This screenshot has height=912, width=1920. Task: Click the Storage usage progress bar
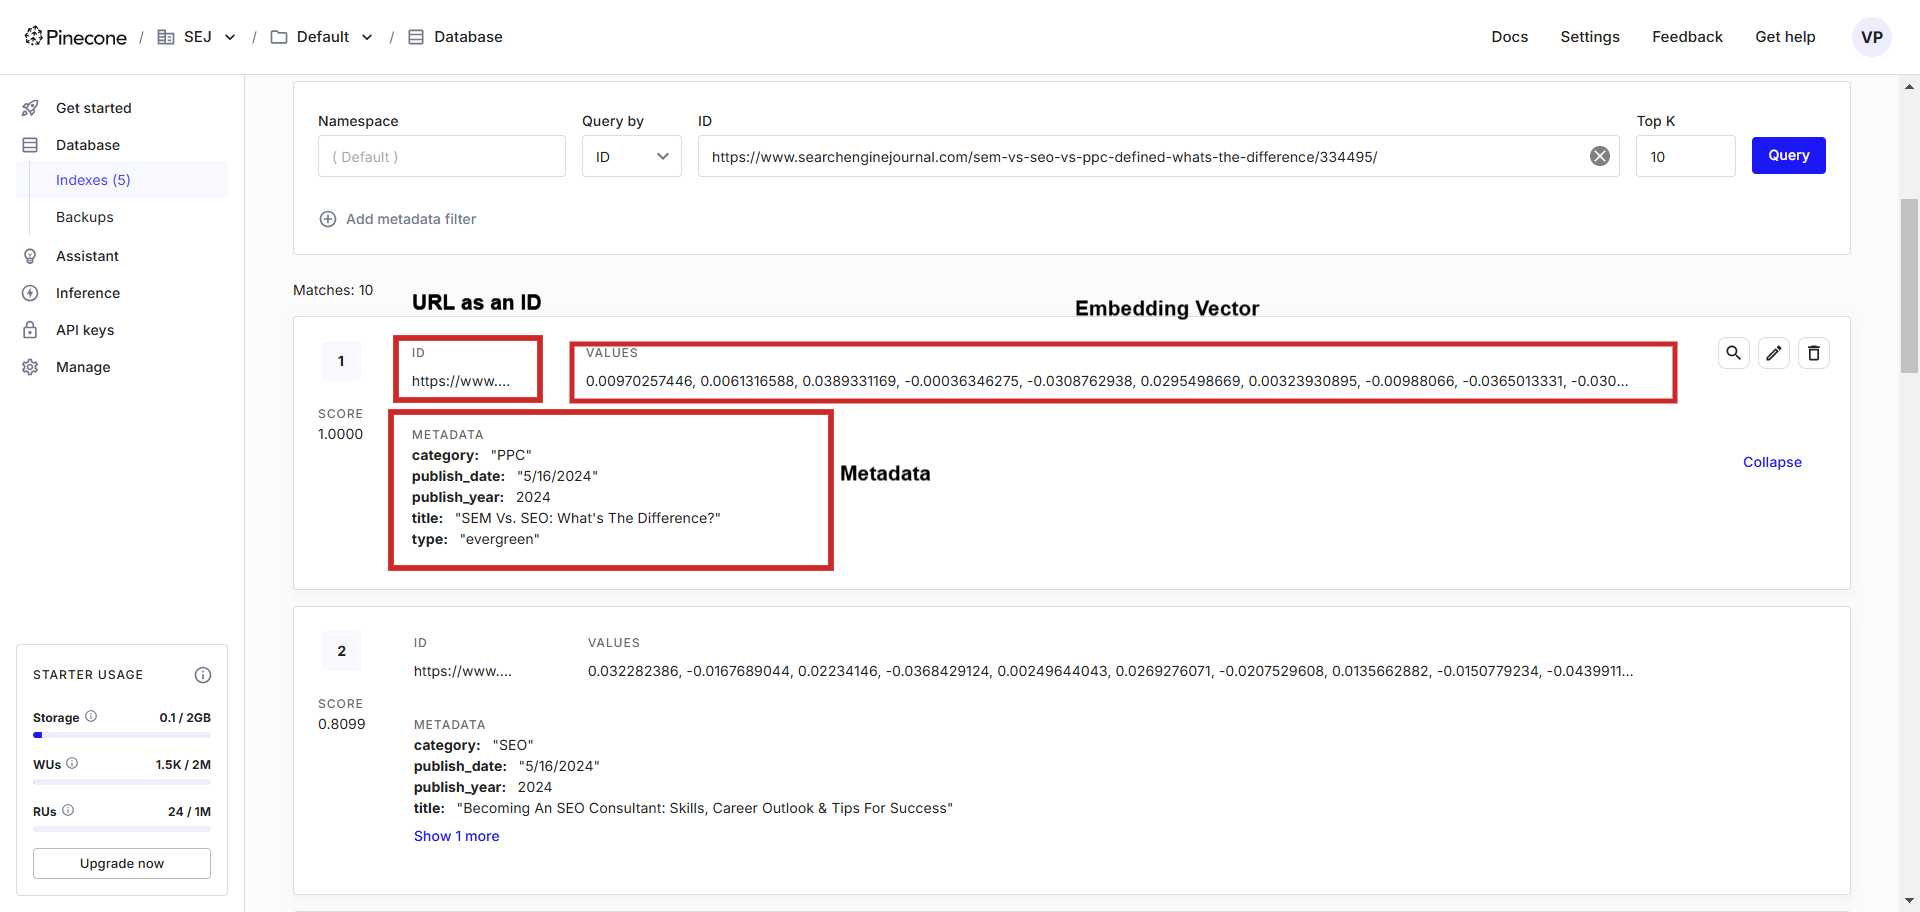pyautogui.click(x=121, y=734)
